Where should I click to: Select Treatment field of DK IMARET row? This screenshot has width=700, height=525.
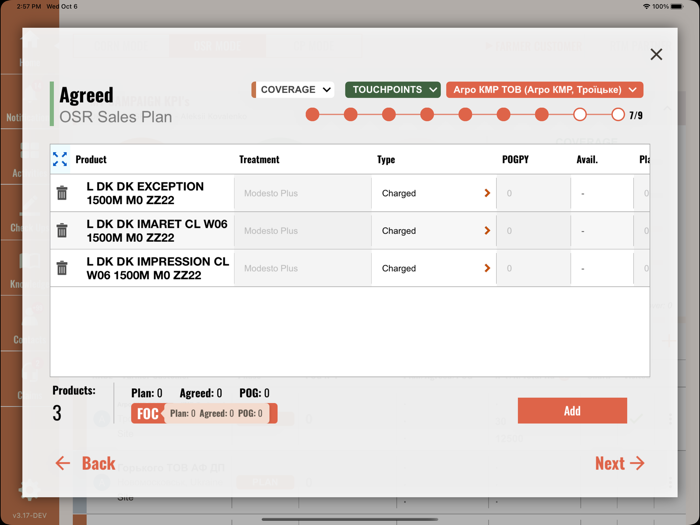[303, 231]
